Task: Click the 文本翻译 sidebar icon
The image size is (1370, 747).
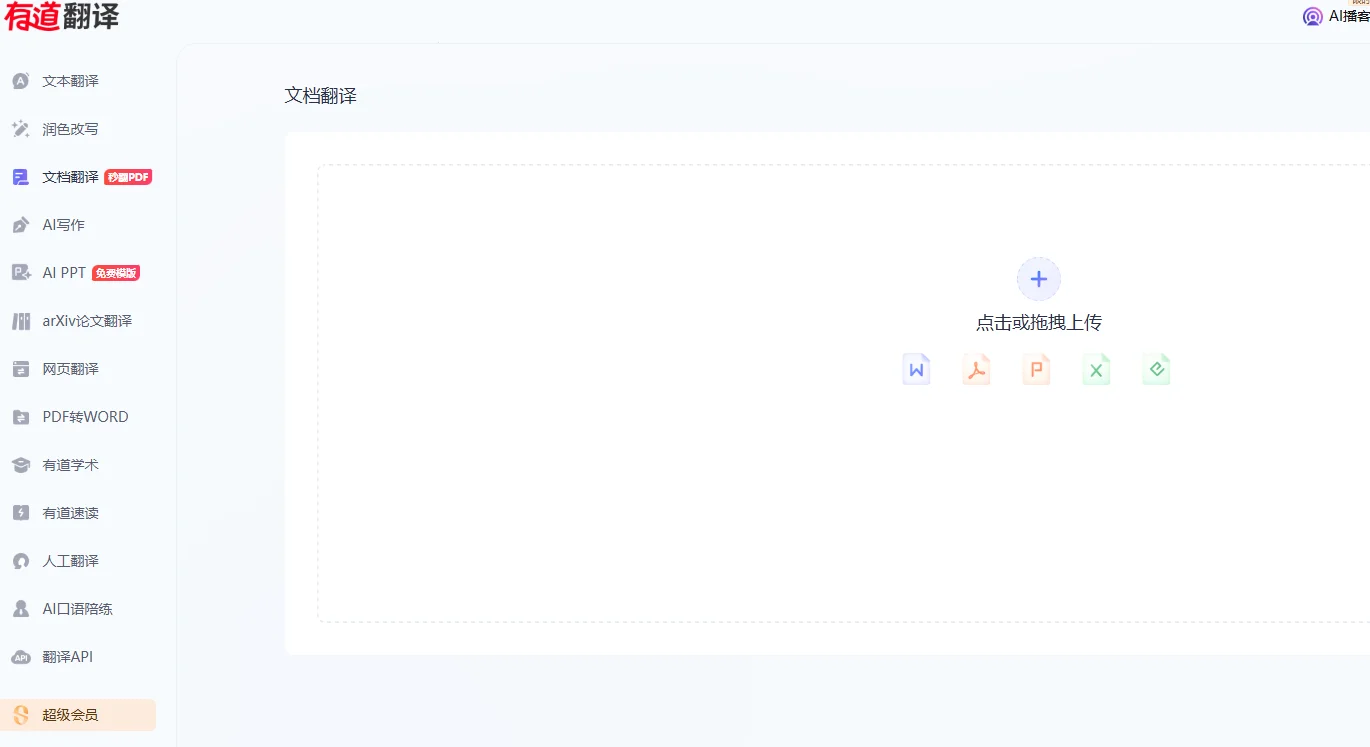Action: tap(20, 80)
